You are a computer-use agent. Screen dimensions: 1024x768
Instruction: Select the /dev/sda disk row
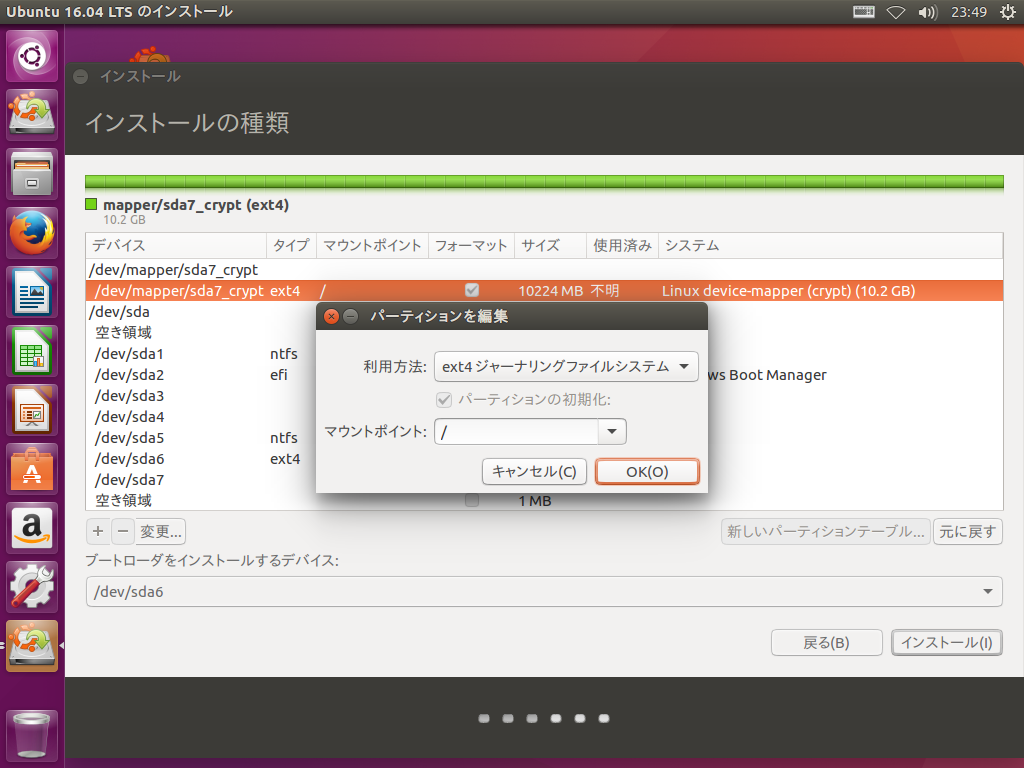(200, 312)
